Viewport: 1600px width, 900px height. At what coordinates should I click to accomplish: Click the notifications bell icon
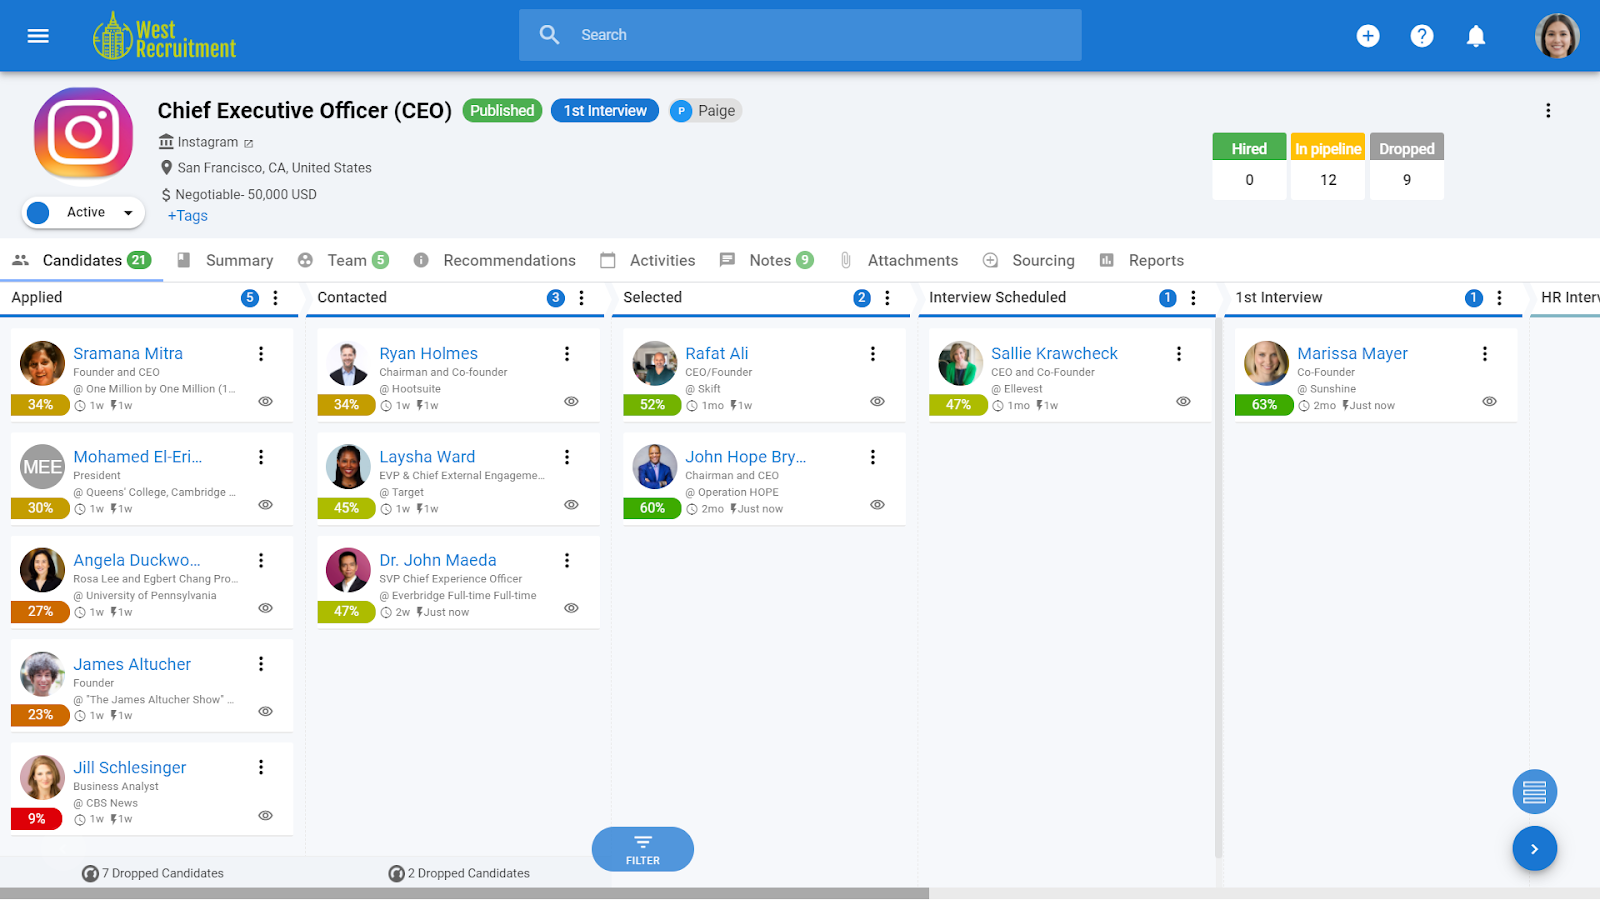tap(1476, 35)
